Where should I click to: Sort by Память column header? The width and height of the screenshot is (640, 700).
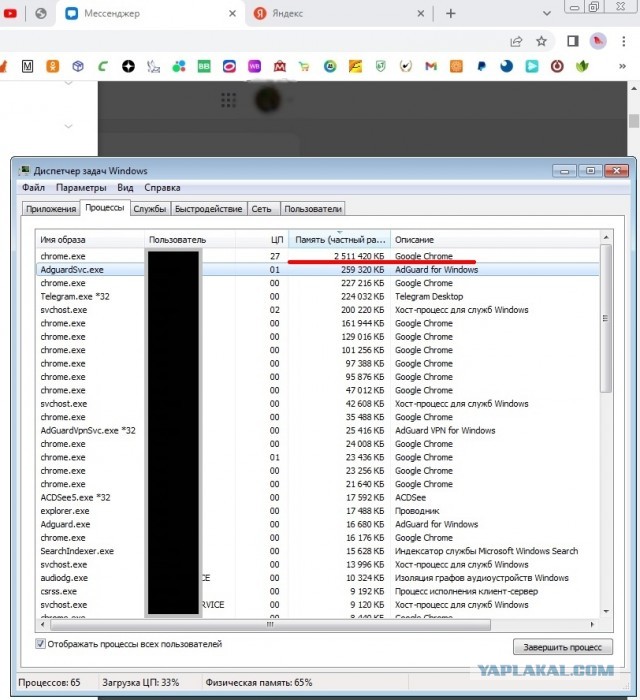click(x=340, y=240)
